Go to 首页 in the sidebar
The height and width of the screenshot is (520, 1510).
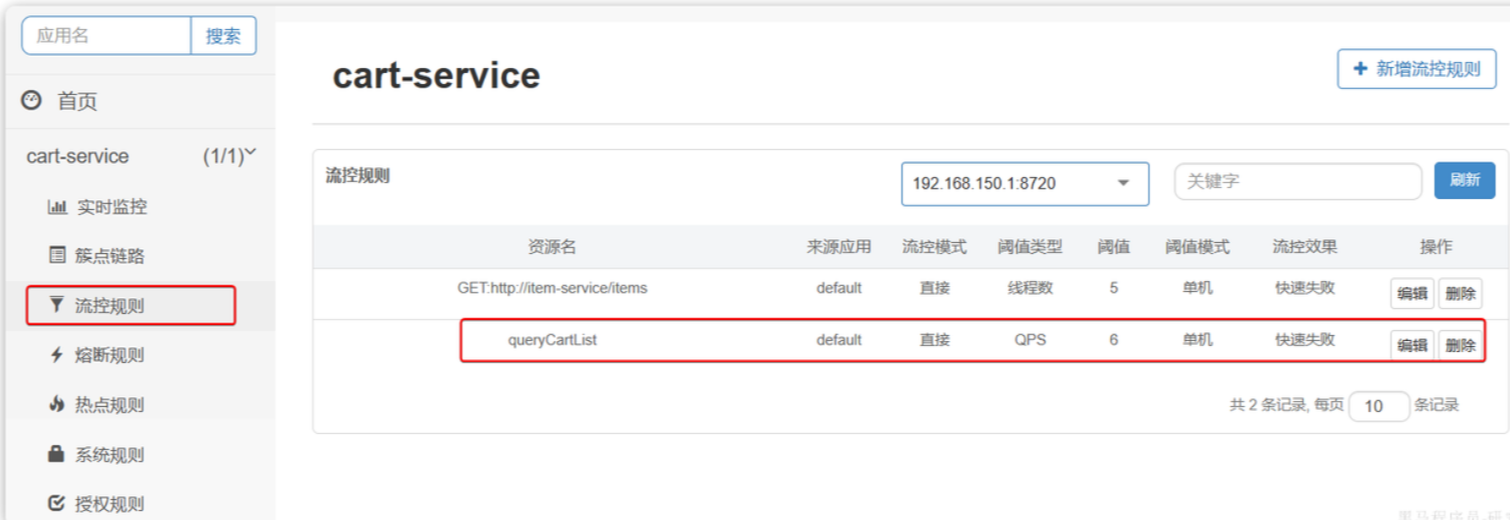pos(77,101)
